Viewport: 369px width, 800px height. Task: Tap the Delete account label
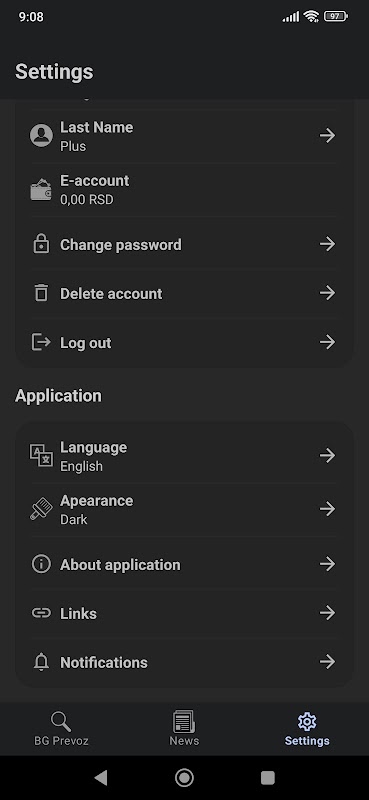pyautogui.click(x=111, y=293)
